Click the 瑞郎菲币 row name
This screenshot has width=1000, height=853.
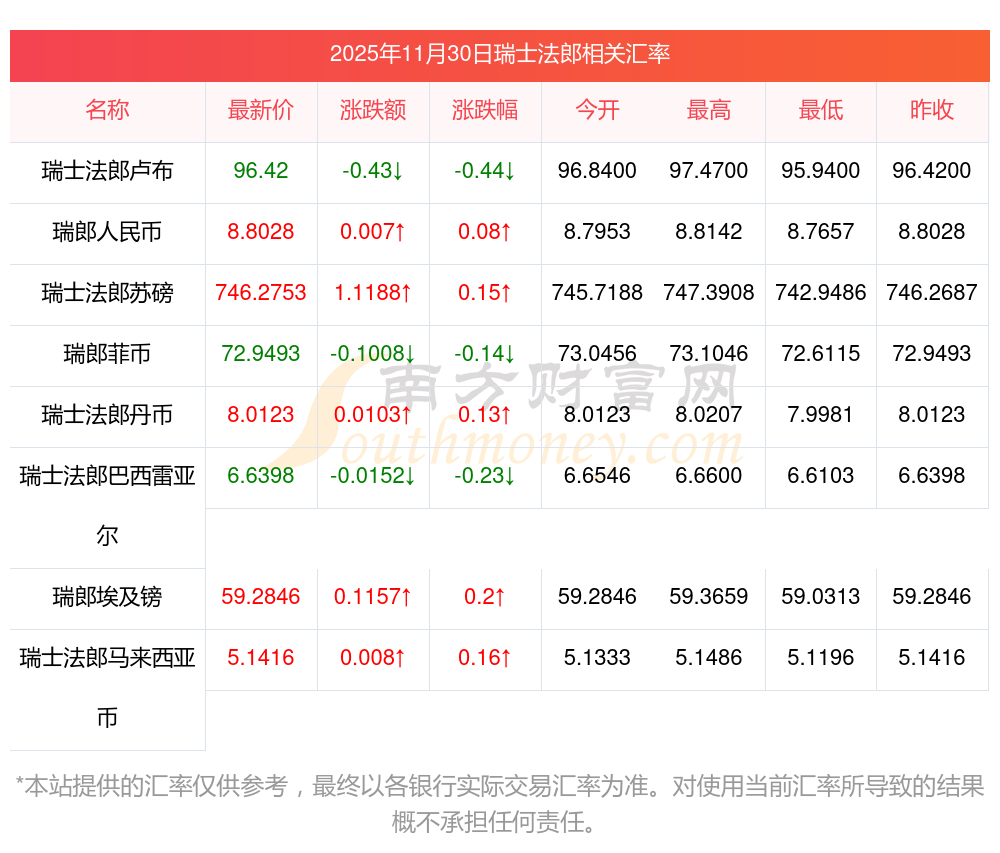click(x=107, y=353)
